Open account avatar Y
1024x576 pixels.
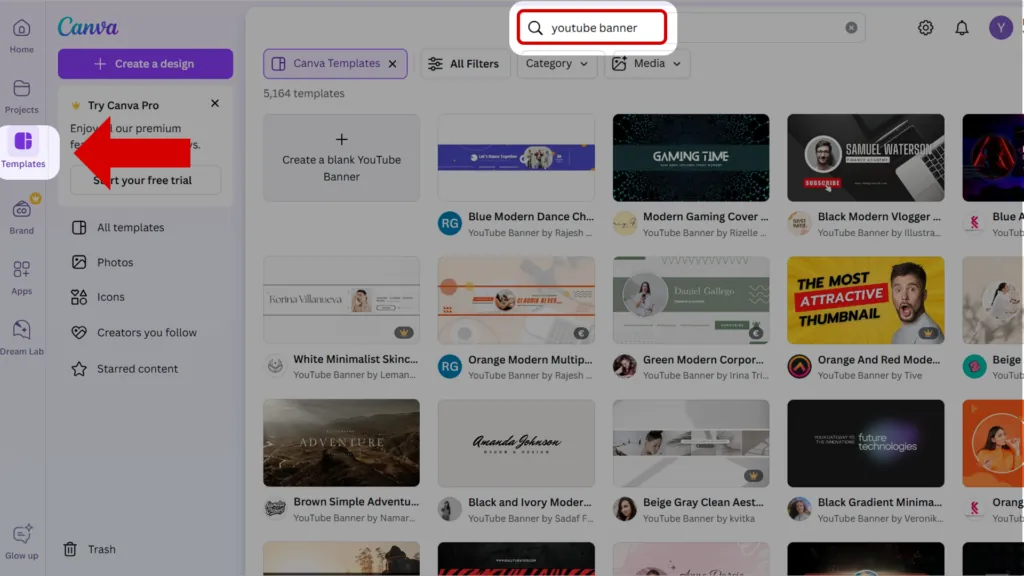pyautogui.click(x=1000, y=27)
